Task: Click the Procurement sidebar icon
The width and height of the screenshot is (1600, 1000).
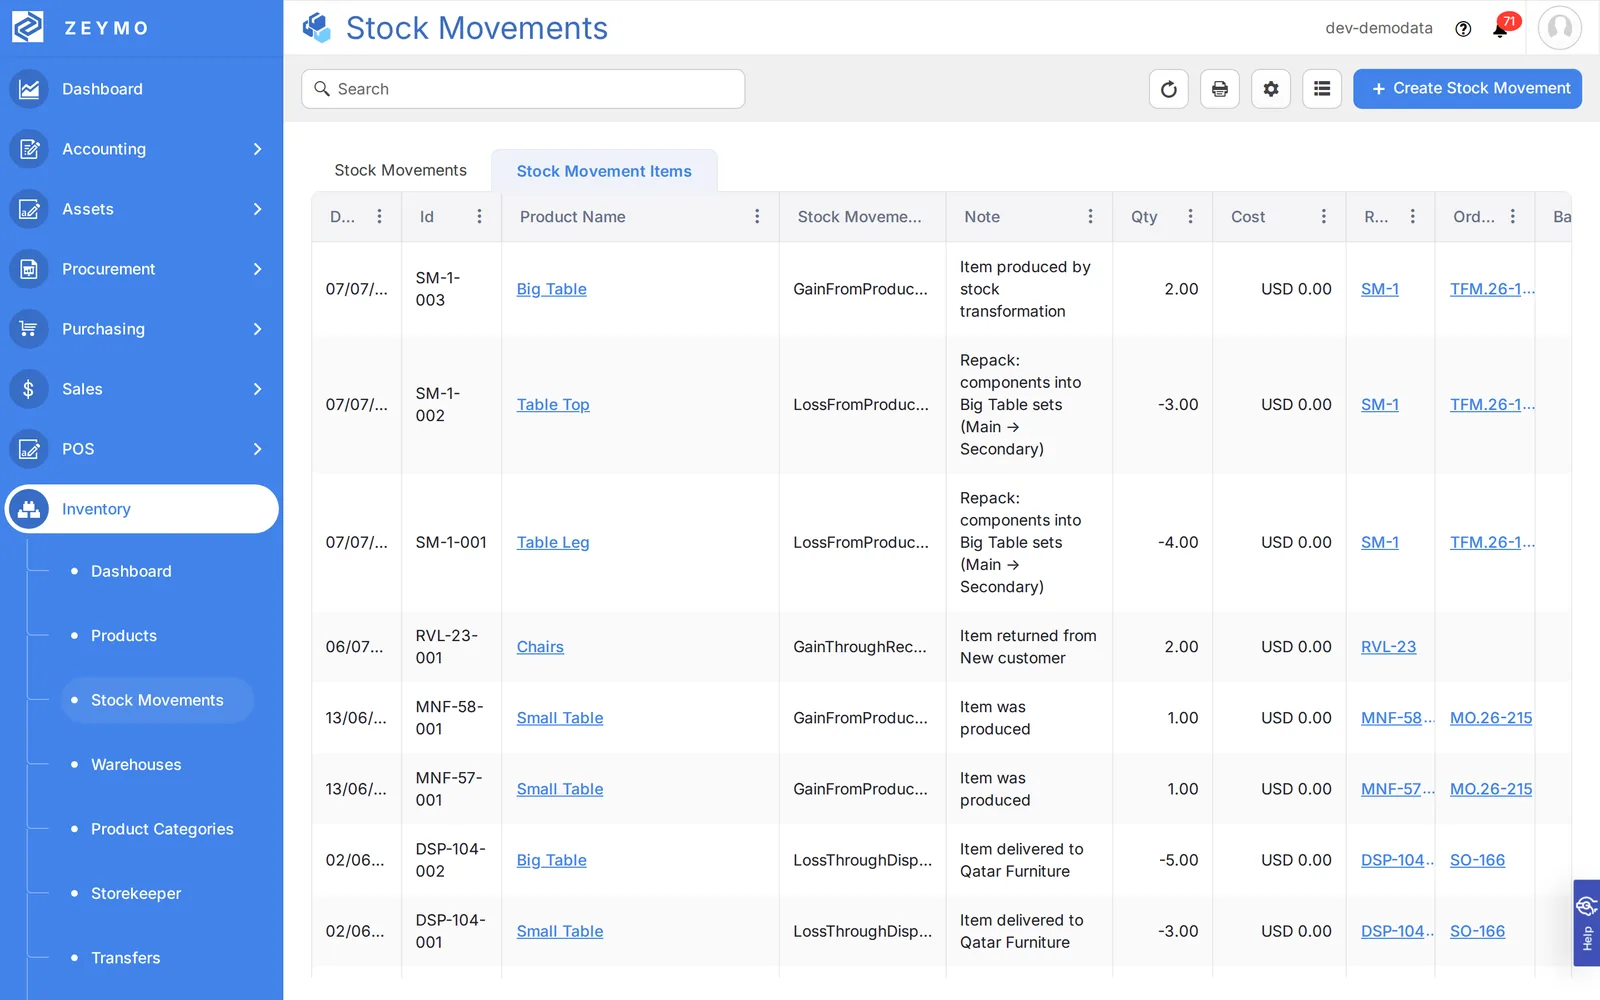Action: tap(29, 269)
